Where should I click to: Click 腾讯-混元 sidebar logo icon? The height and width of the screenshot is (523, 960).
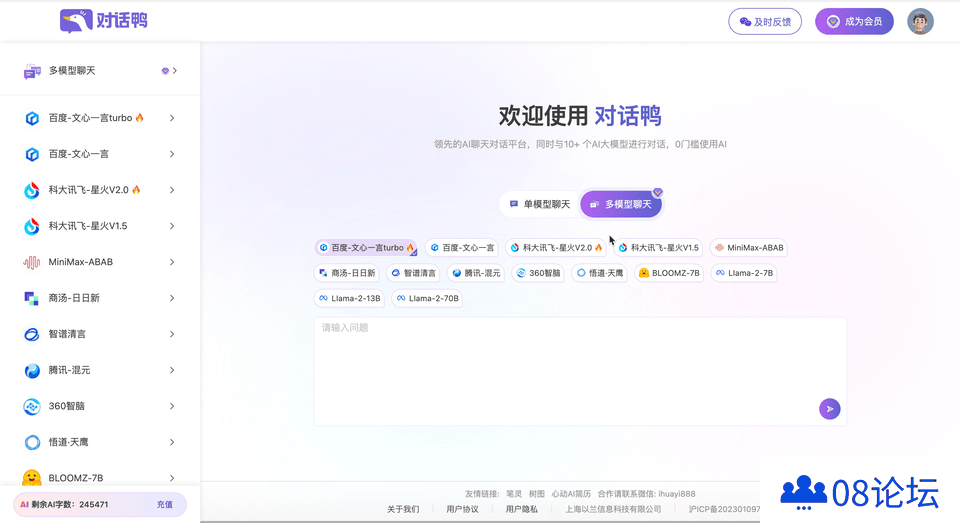click(32, 371)
